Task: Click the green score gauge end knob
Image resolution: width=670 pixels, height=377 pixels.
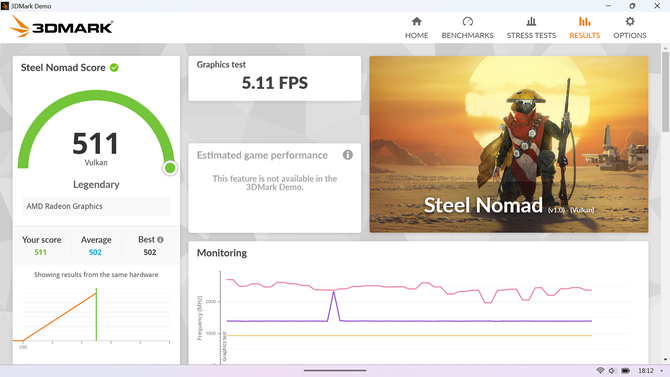Action: [170, 168]
